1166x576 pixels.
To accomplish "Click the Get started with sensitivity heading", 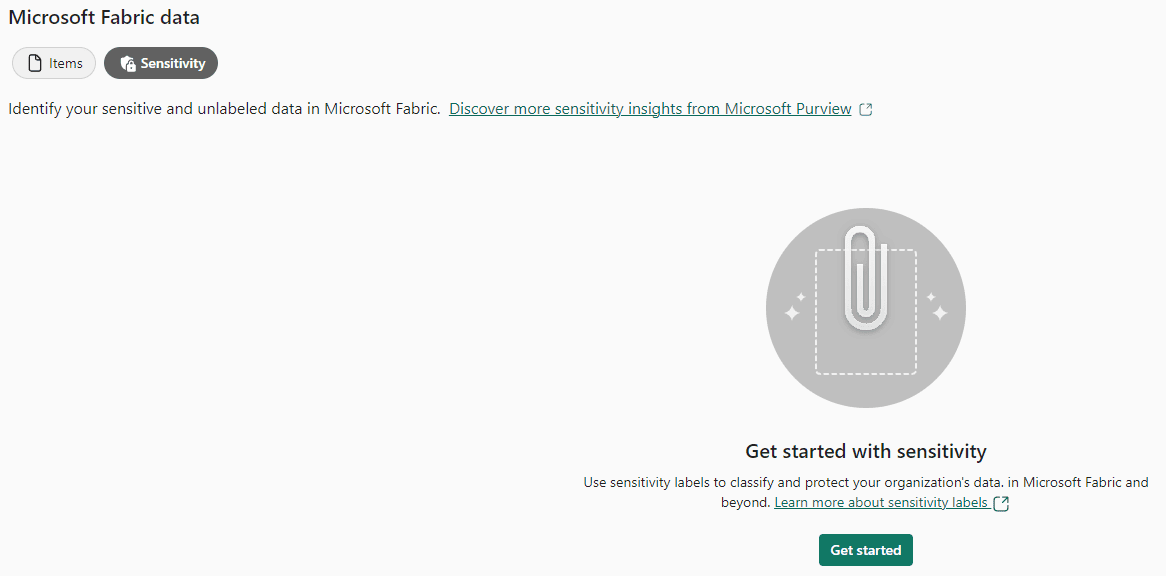I will click(x=866, y=451).
